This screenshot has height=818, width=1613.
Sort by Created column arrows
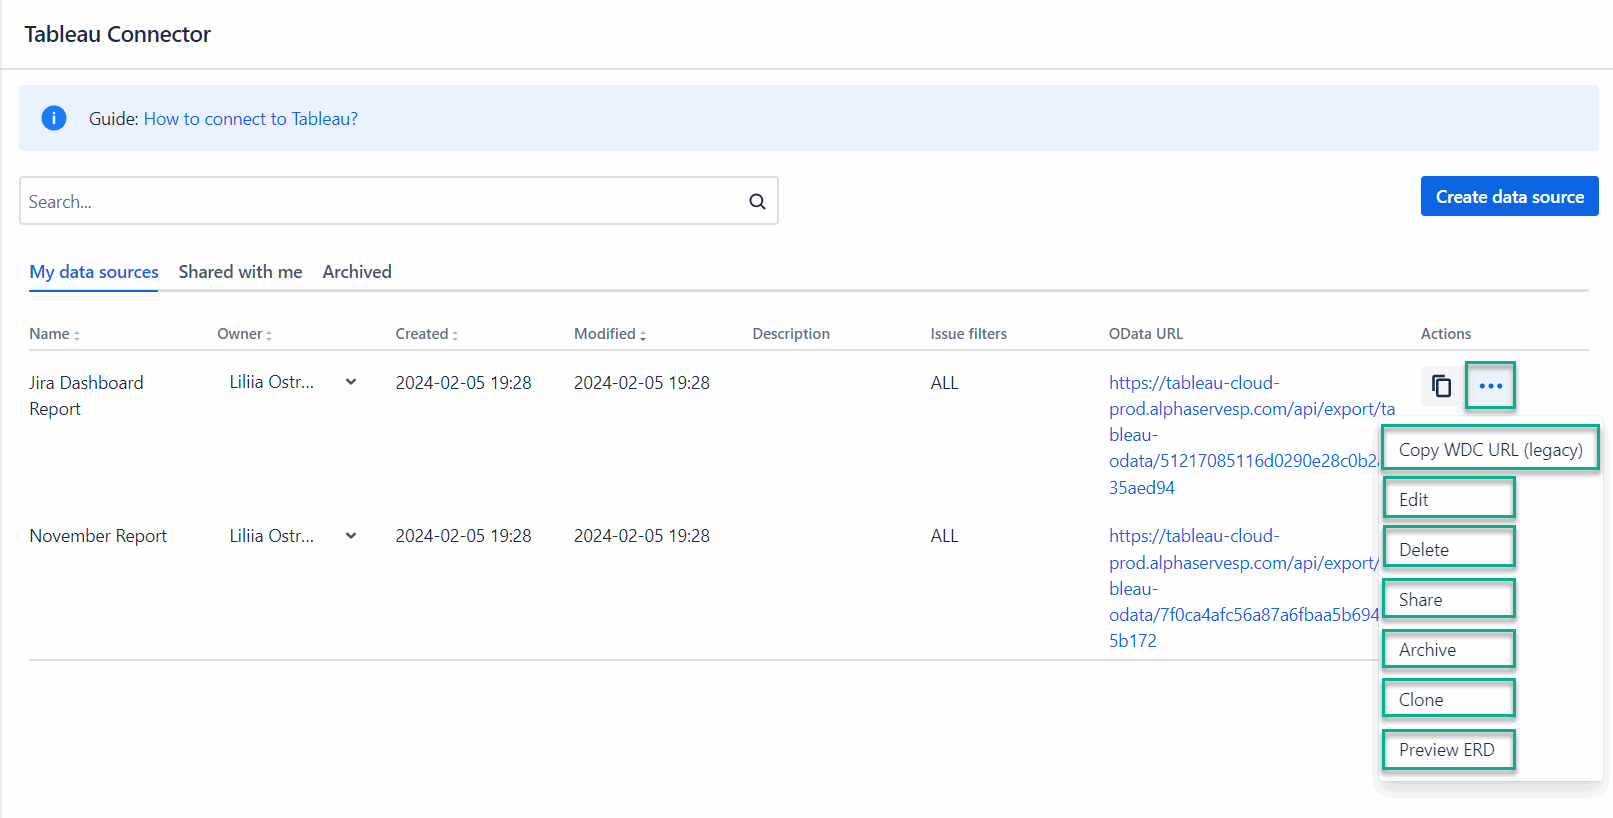tap(455, 335)
